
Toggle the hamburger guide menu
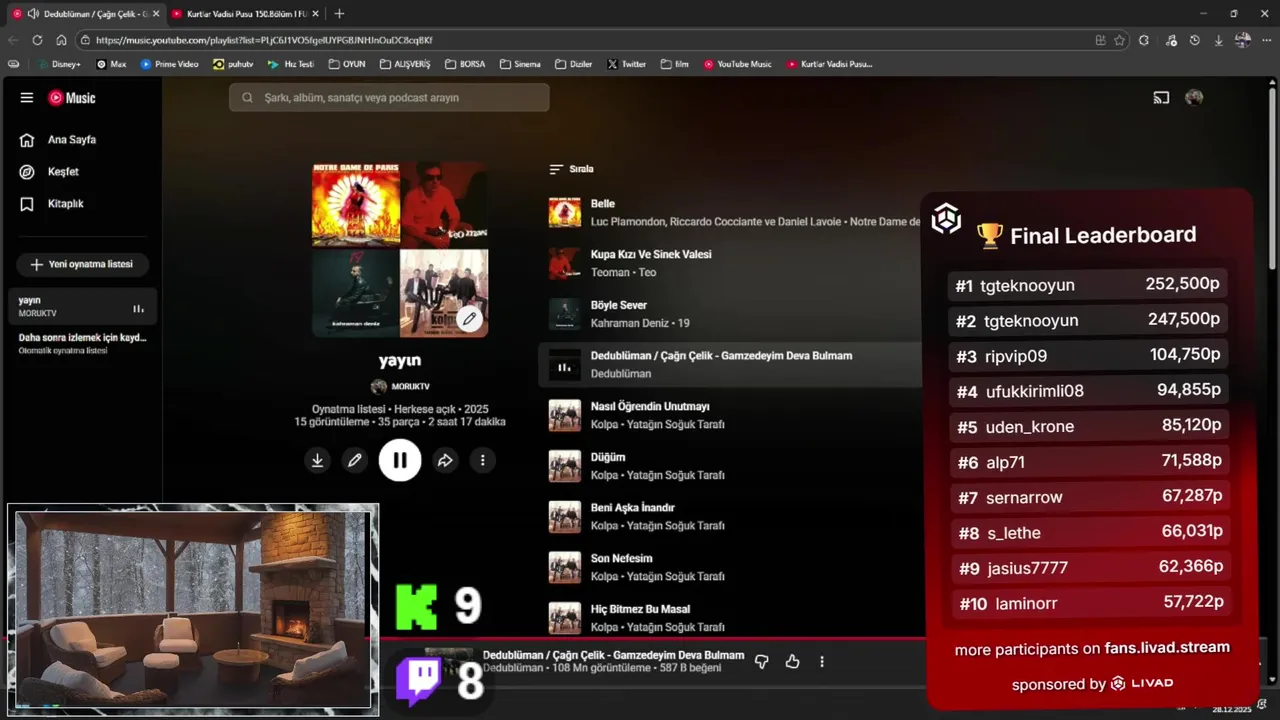27,98
